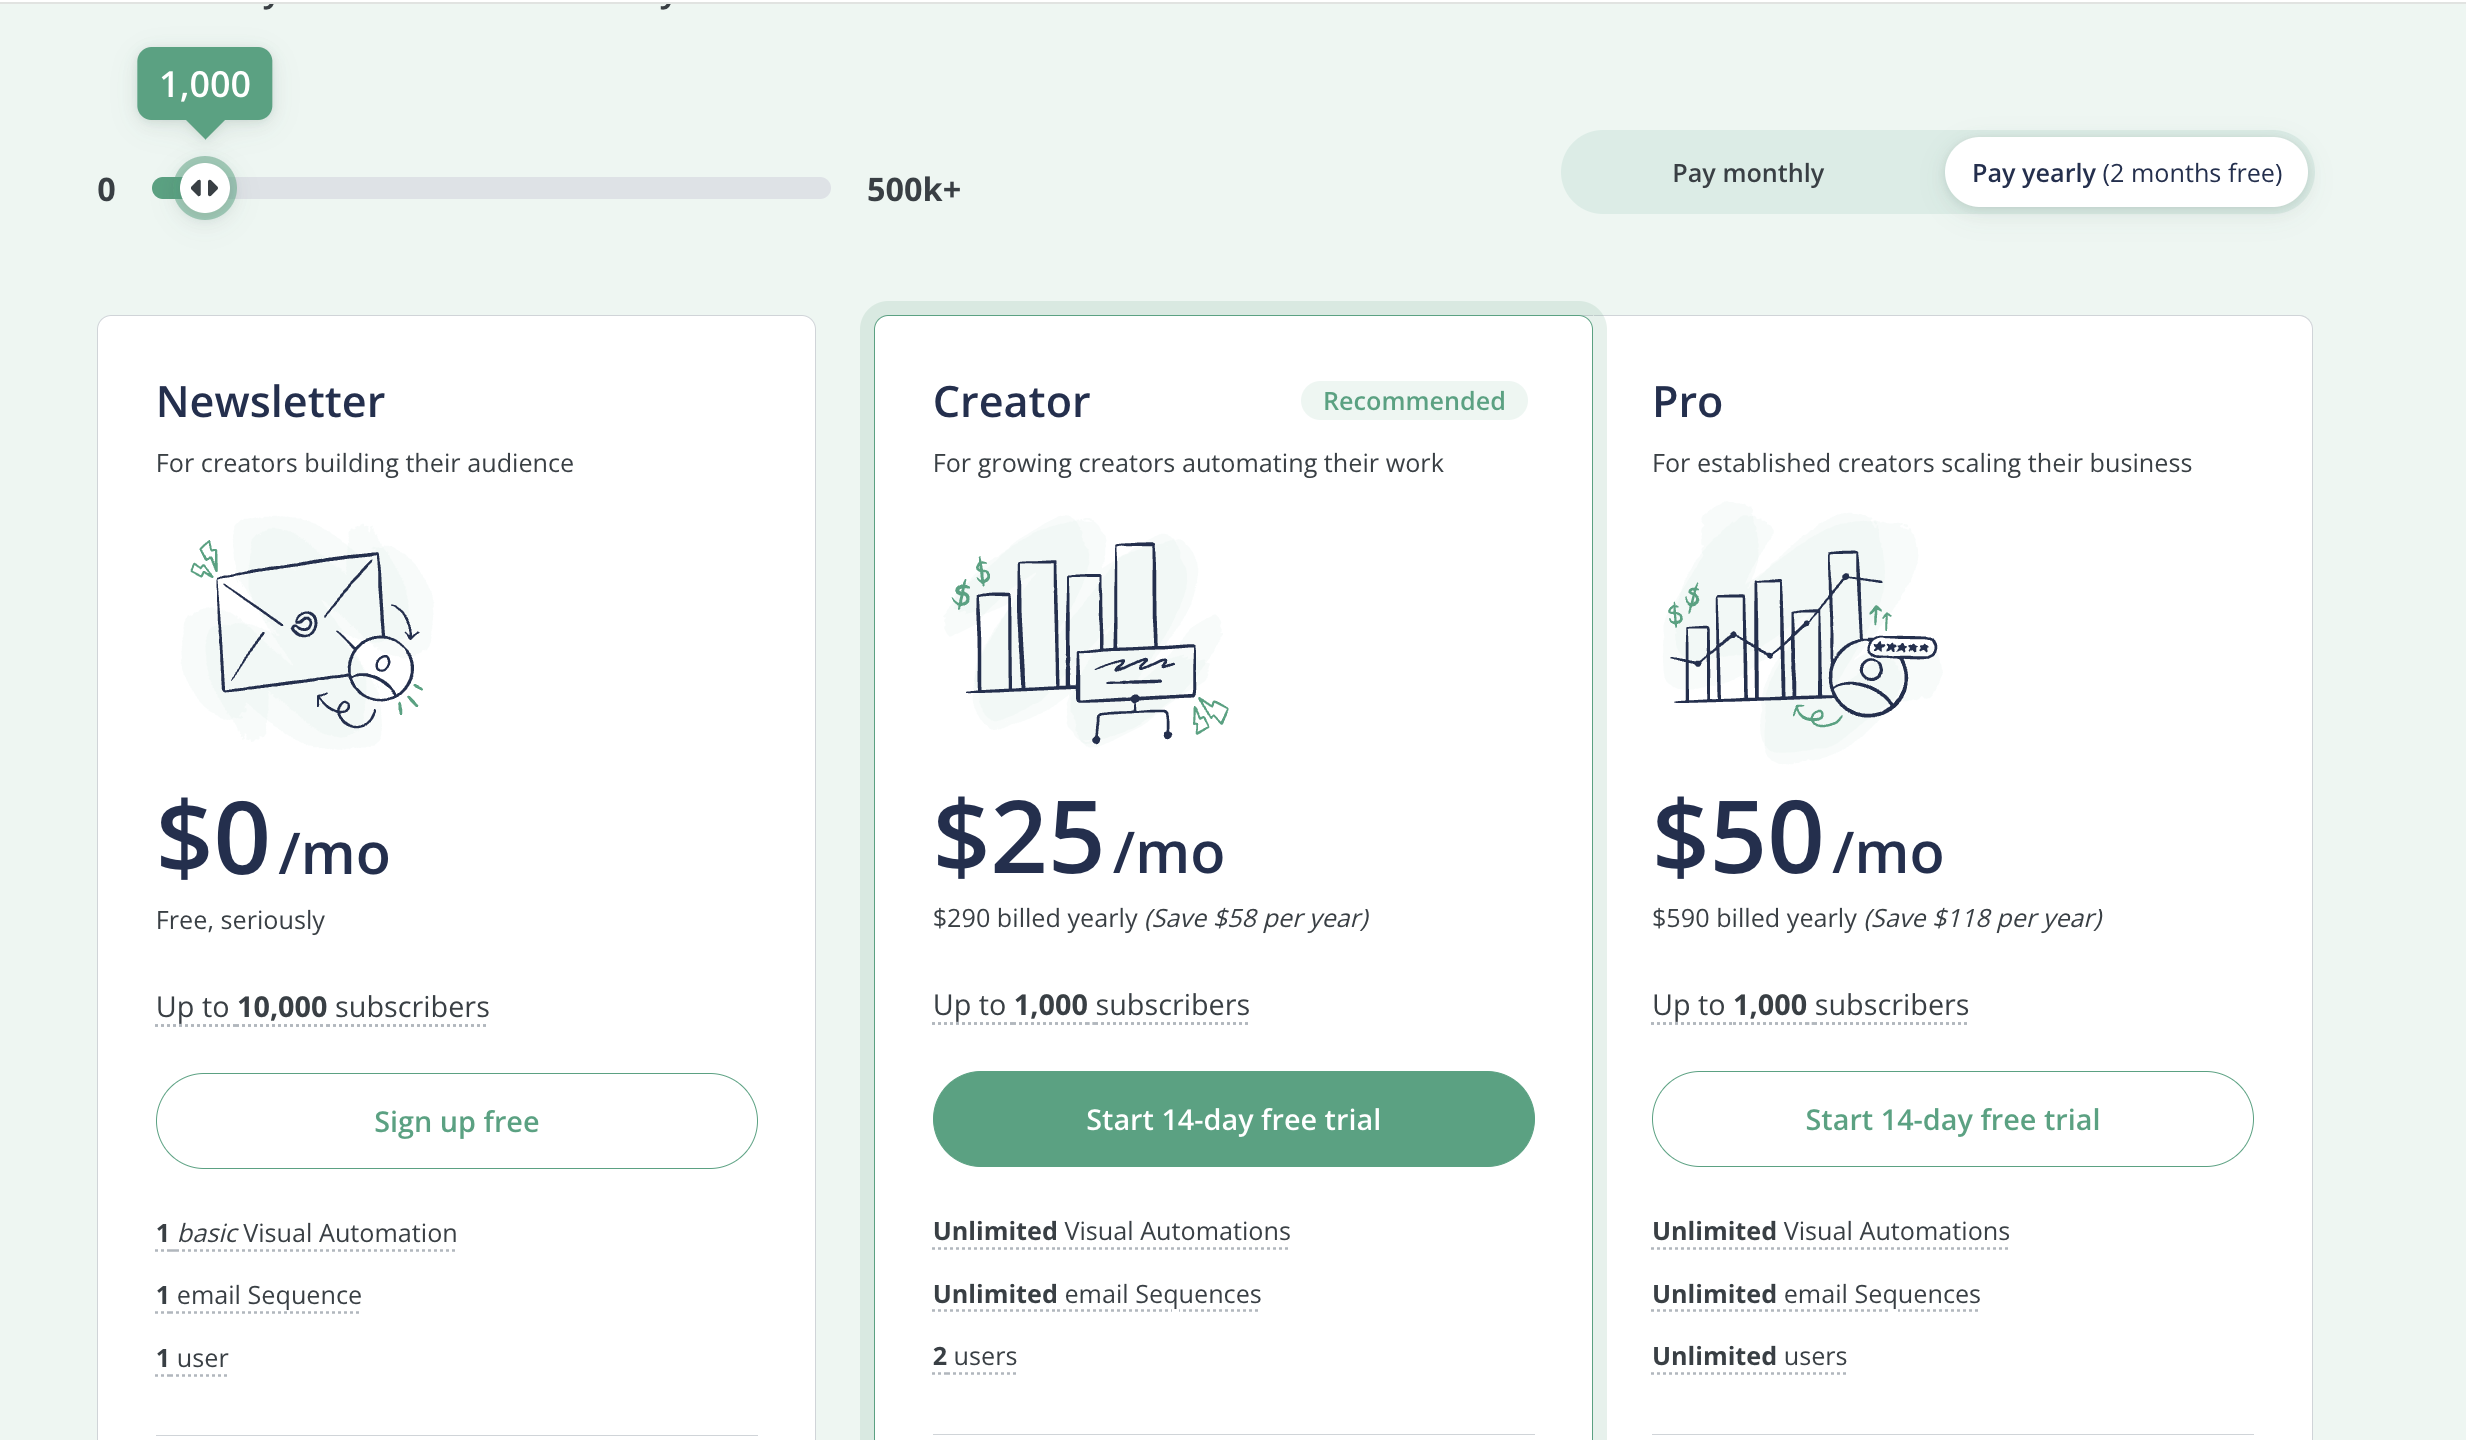Click '2 users' feature on Creator plan
2466x1440 pixels.
click(x=974, y=1355)
